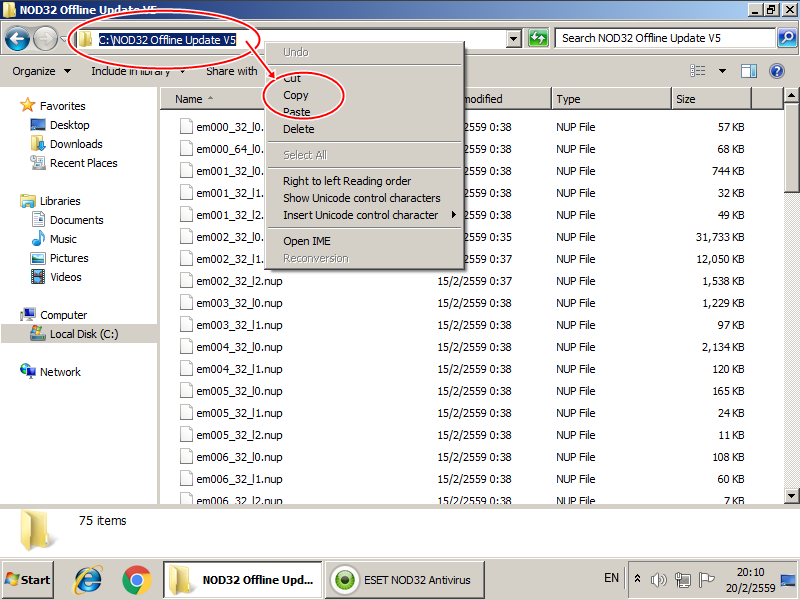This screenshot has width=800, height=600.
Task: Choose Show Unicode control characters
Action: (x=364, y=198)
